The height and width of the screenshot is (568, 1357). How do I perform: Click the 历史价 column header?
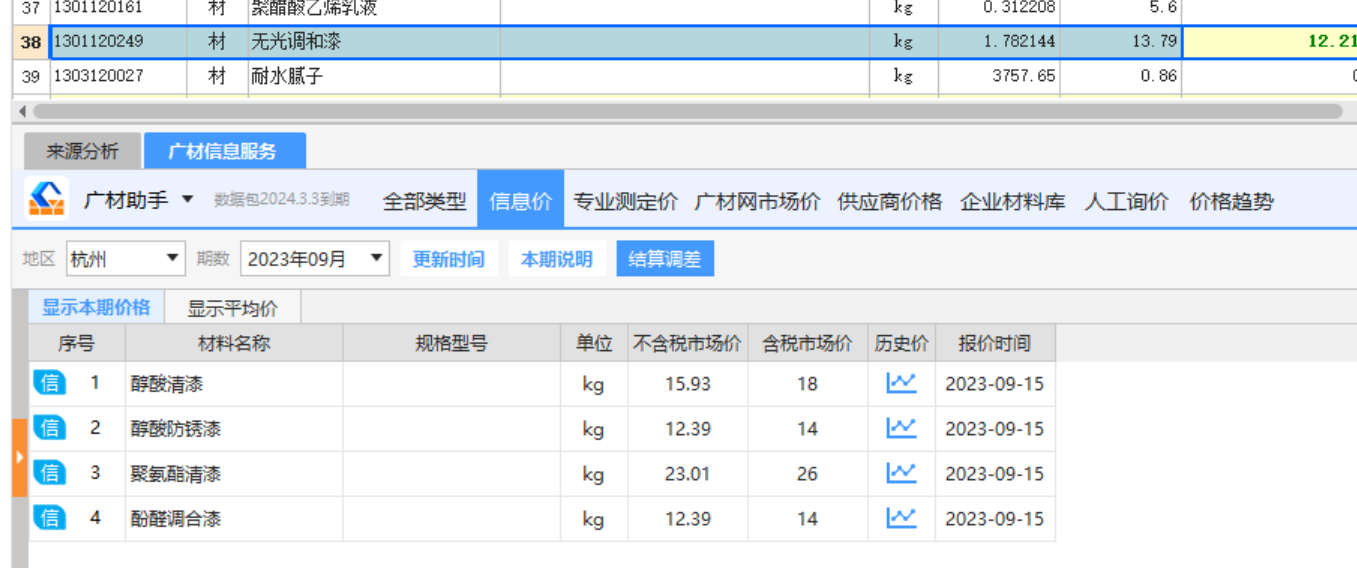tap(901, 343)
